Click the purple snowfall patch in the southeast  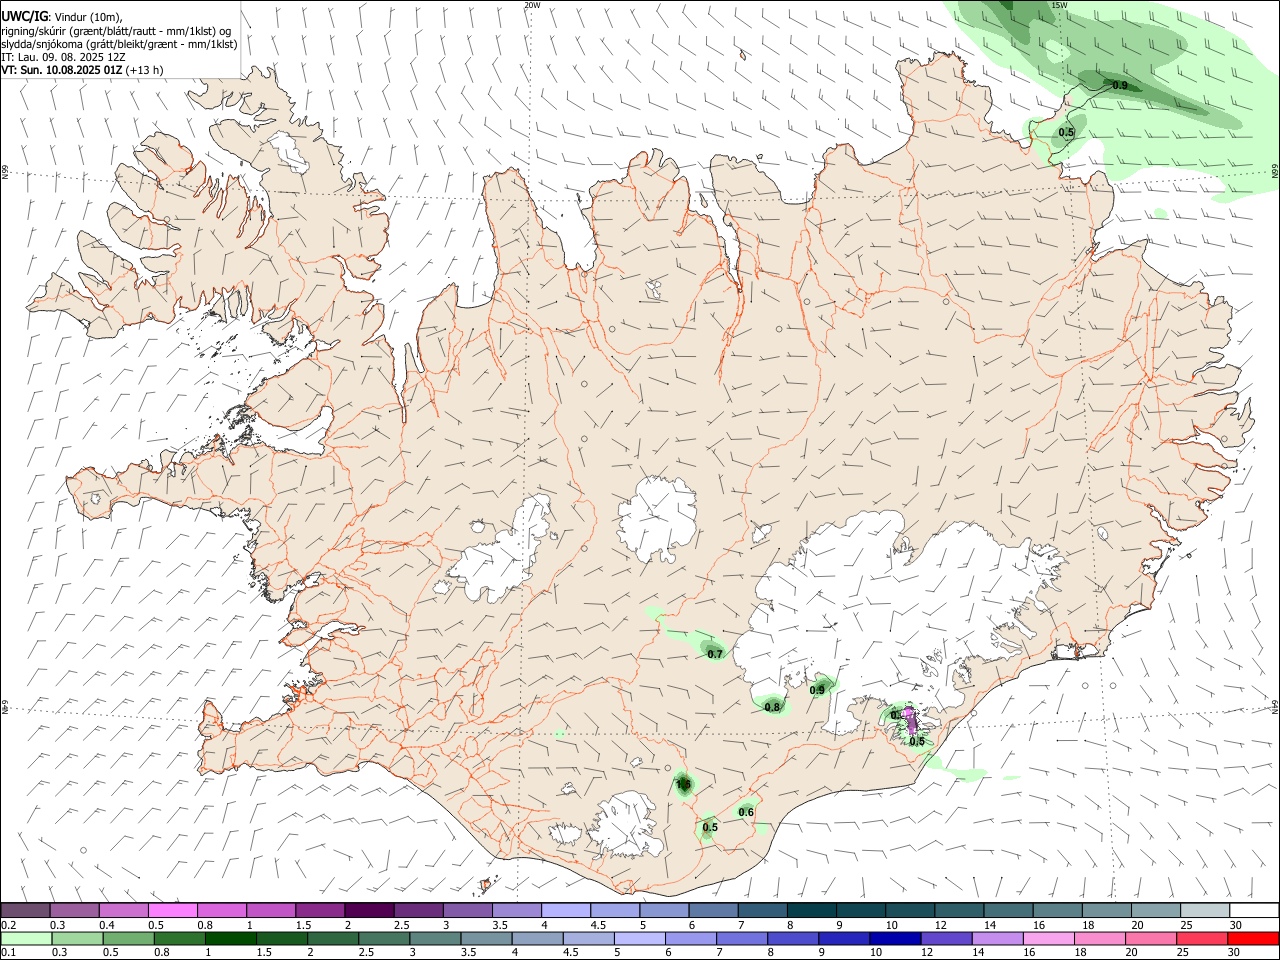click(910, 720)
